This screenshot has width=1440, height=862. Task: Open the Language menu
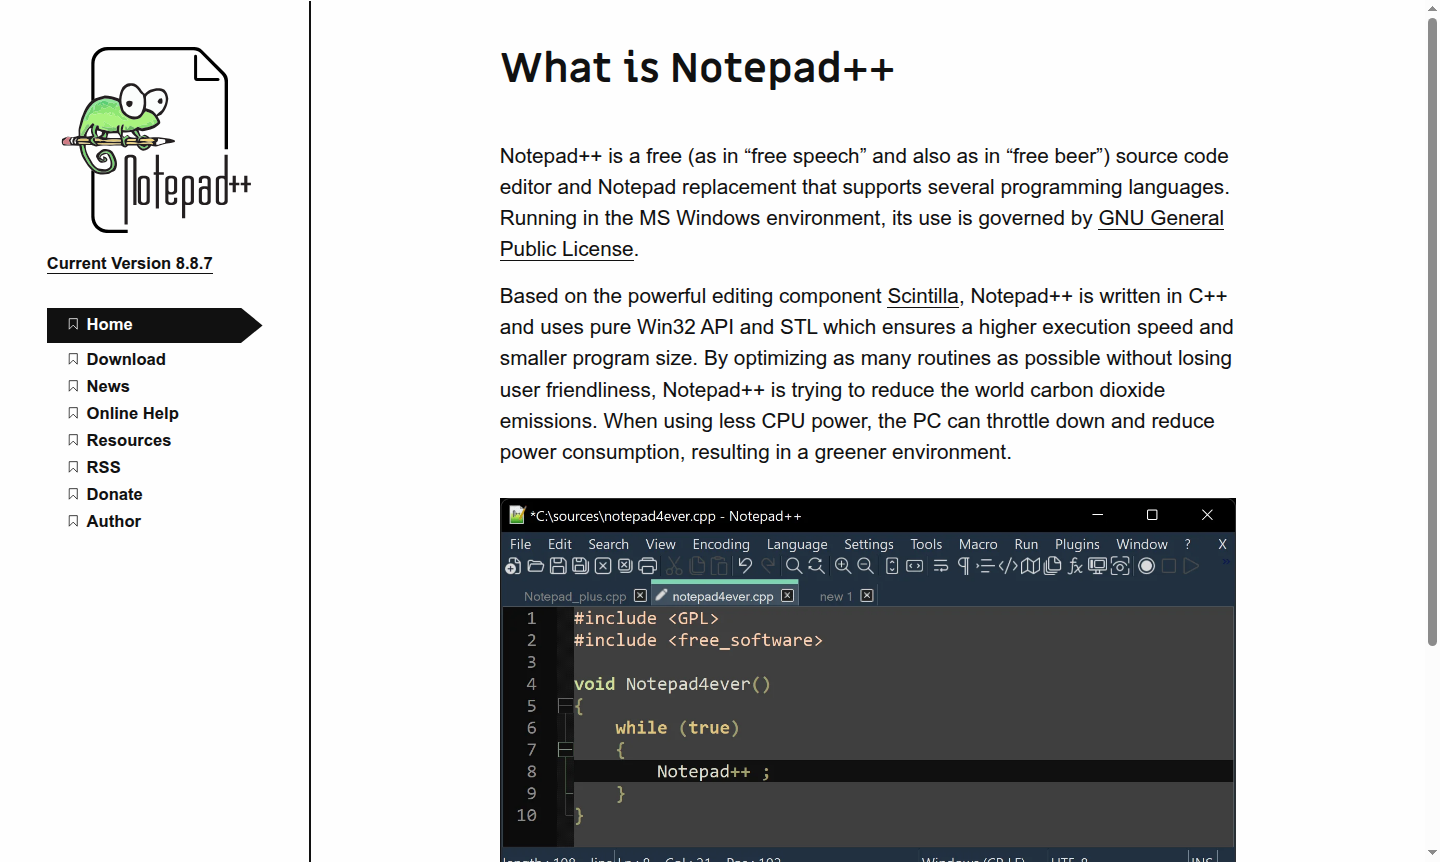(x=797, y=544)
